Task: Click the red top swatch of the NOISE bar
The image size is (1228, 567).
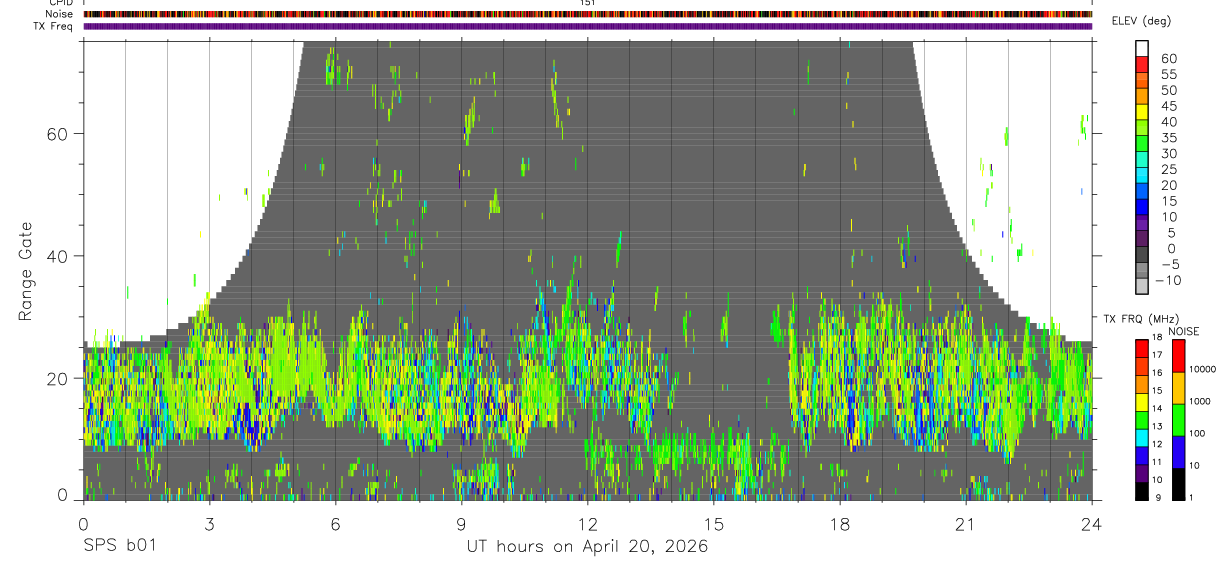Action: point(1178,356)
